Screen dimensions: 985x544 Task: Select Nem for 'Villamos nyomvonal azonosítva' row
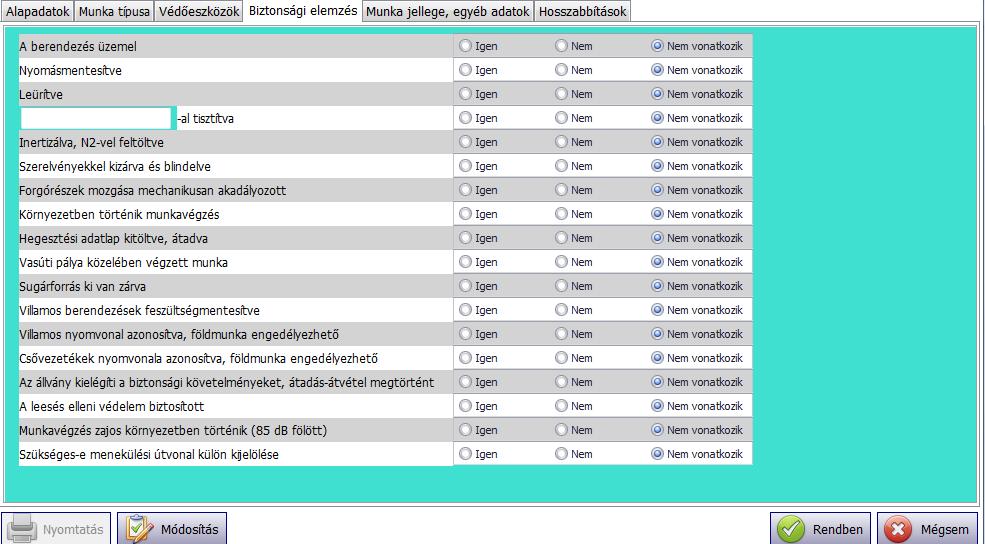(574, 334)
